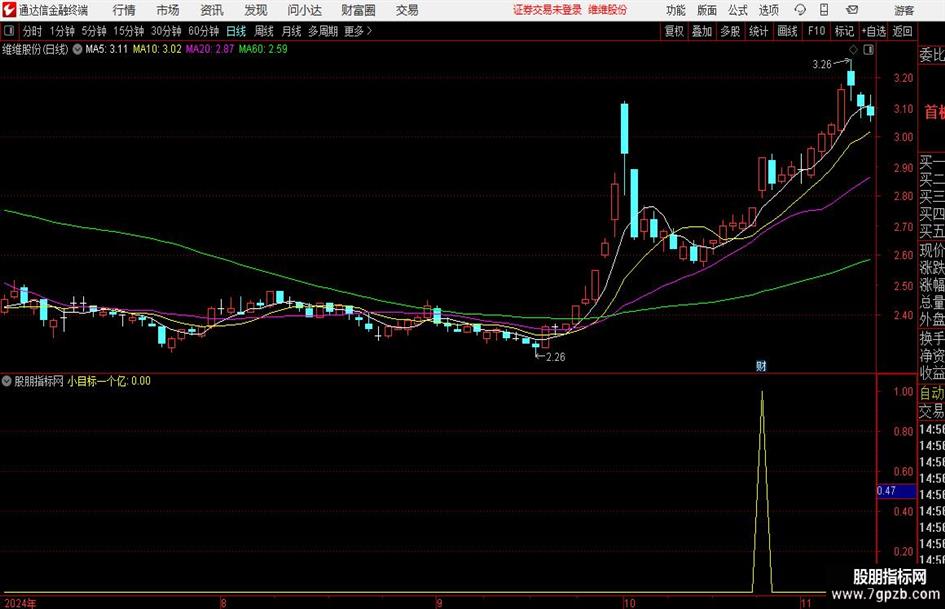945x609 pixels.
Task: Click the 现价 row in side panel
Action: 932,250
